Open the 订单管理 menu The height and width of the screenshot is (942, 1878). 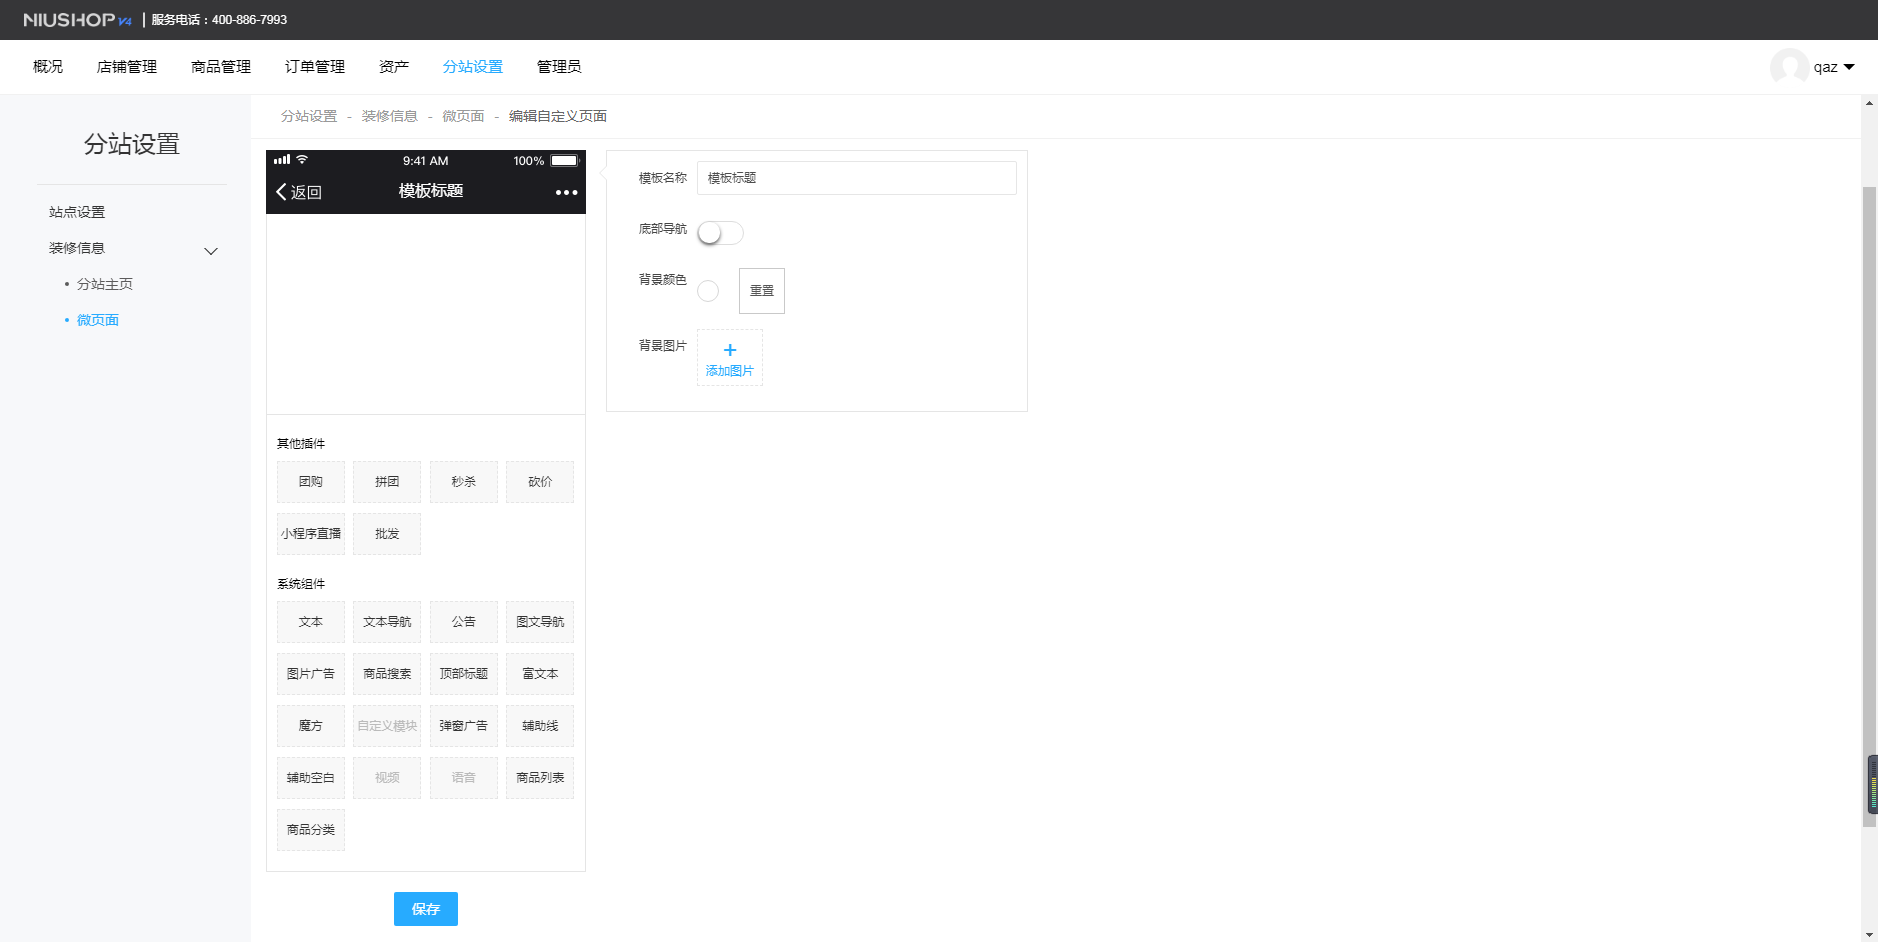(315, 67)
